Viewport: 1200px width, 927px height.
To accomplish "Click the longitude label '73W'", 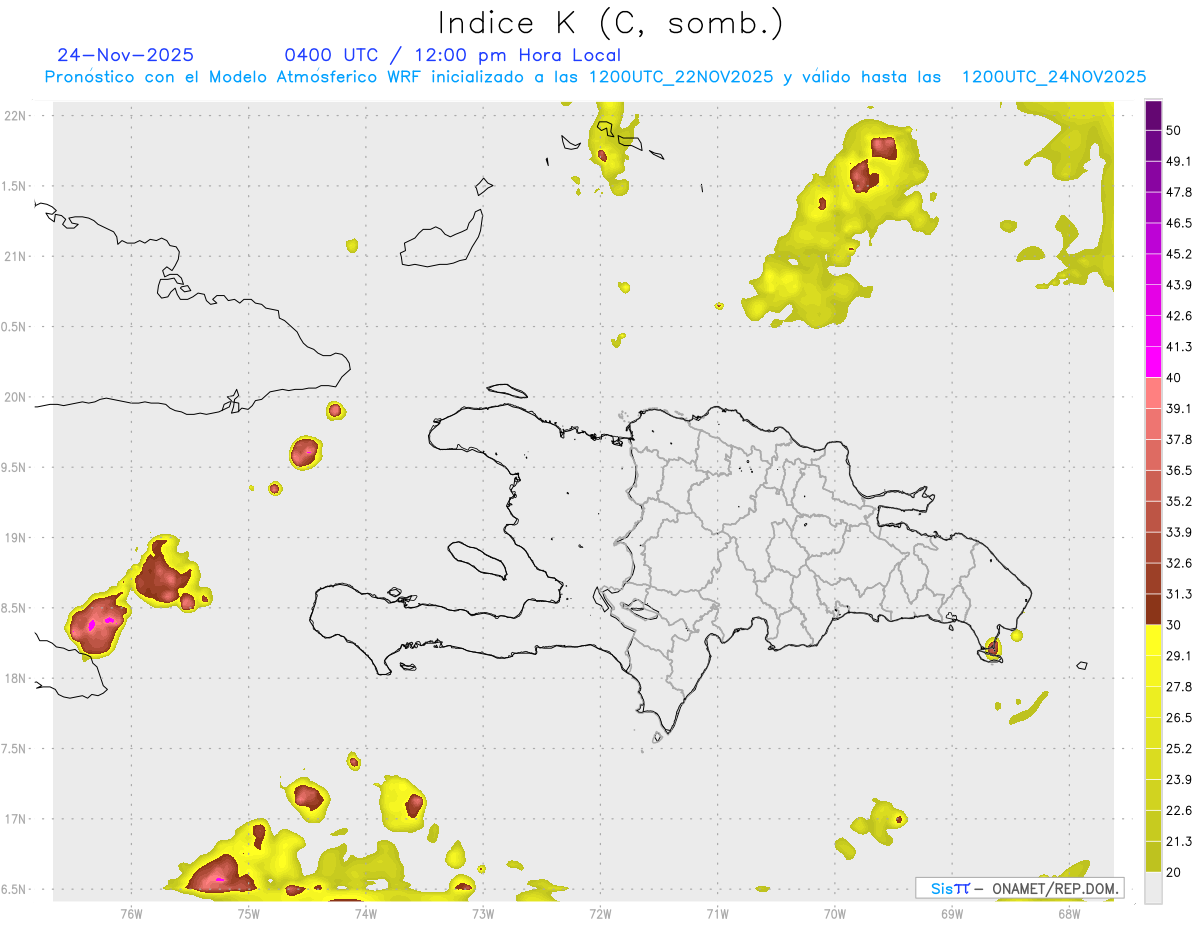I will point(483,914).
